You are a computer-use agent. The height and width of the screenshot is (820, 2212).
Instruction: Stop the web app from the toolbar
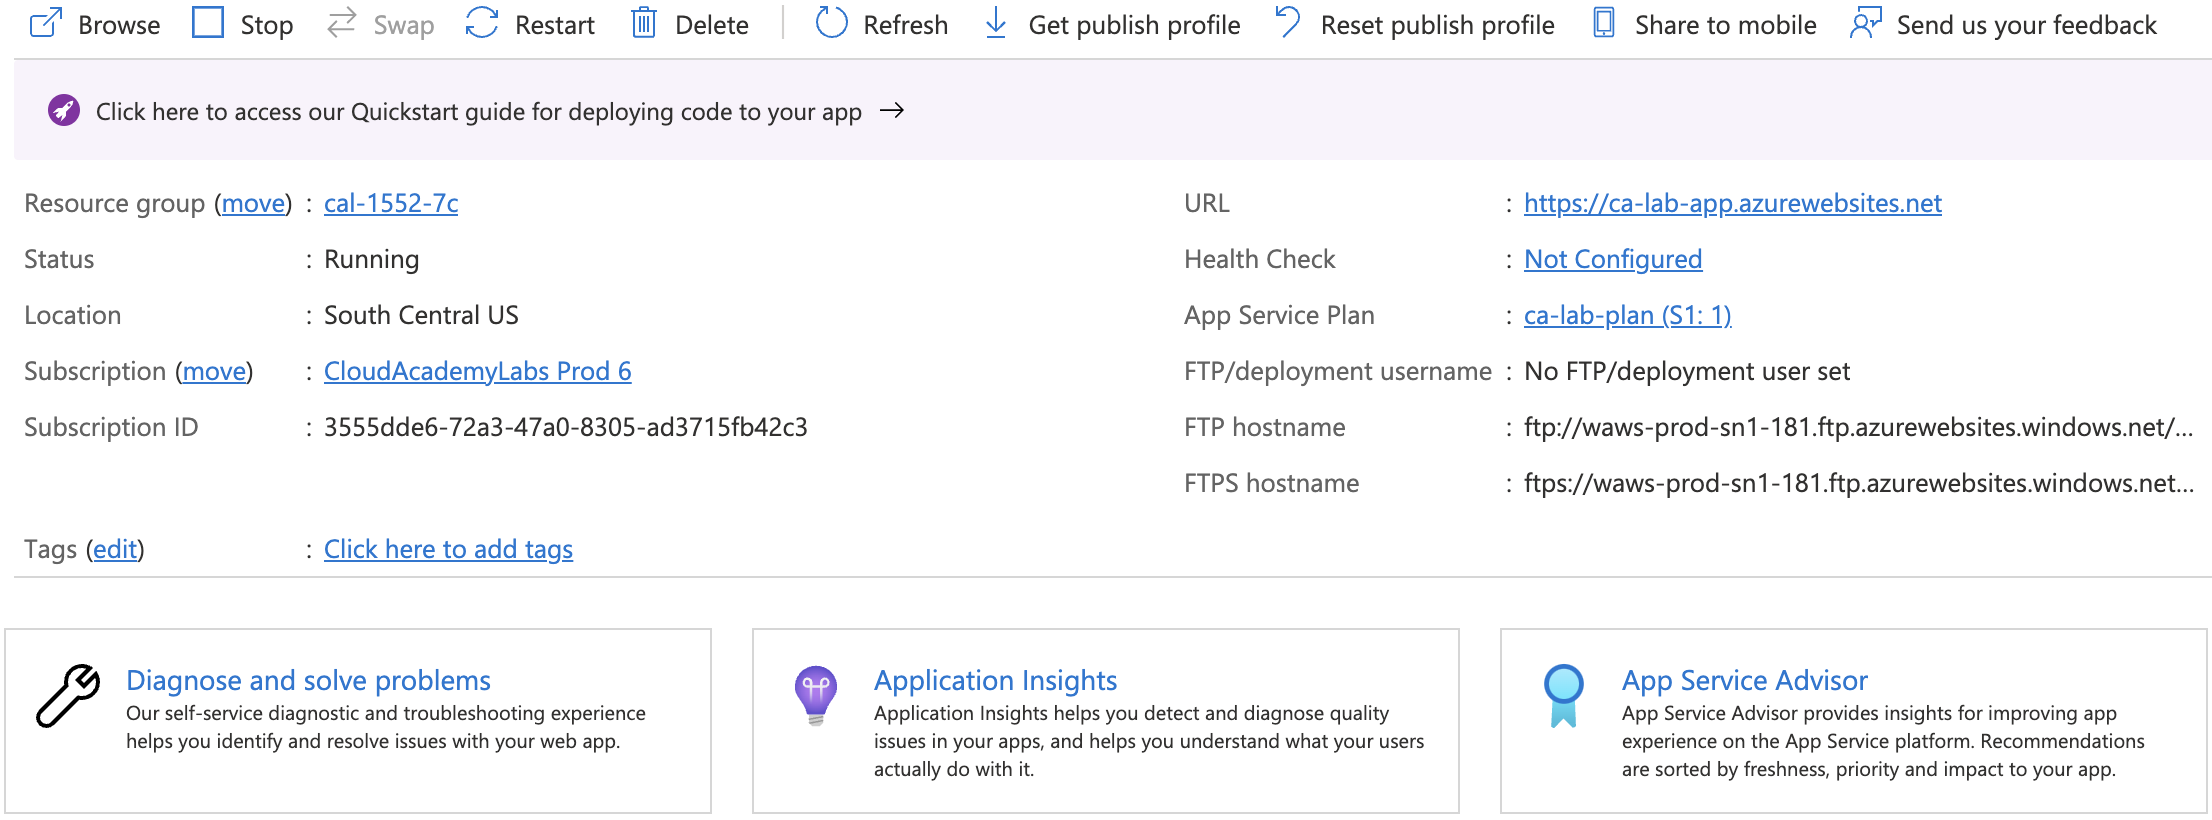pyautogui.click(x=267, y=25)
